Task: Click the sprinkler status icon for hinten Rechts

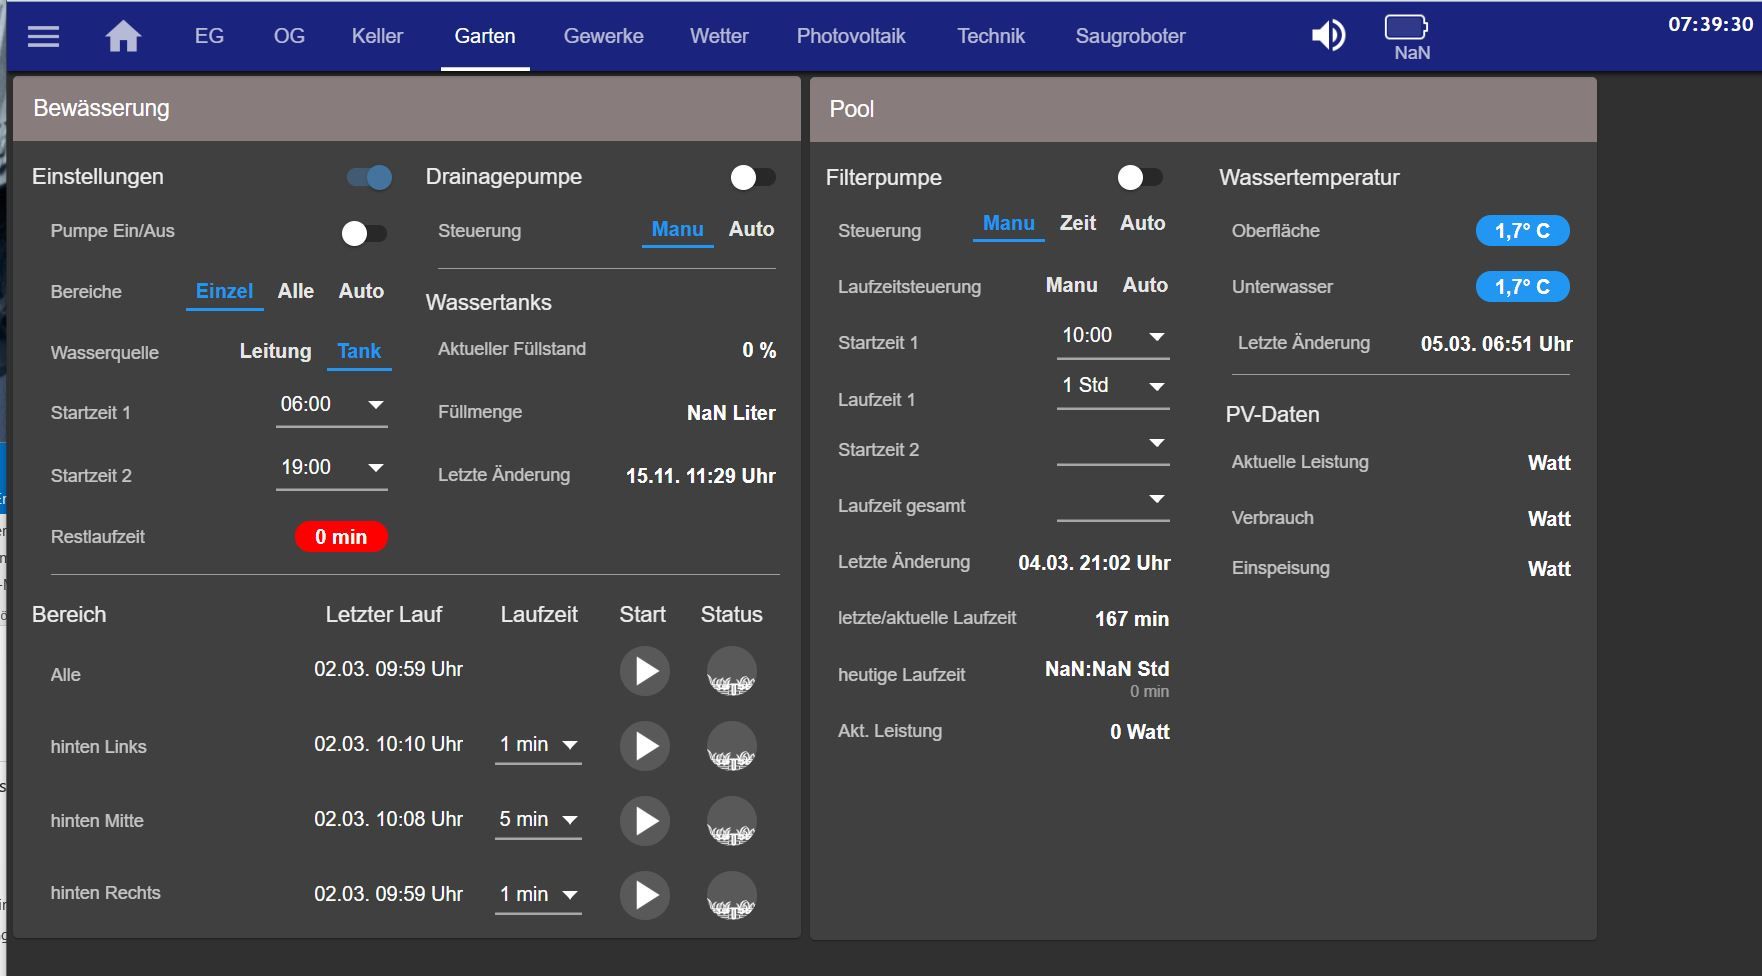Action: click(x=732, y=895)
